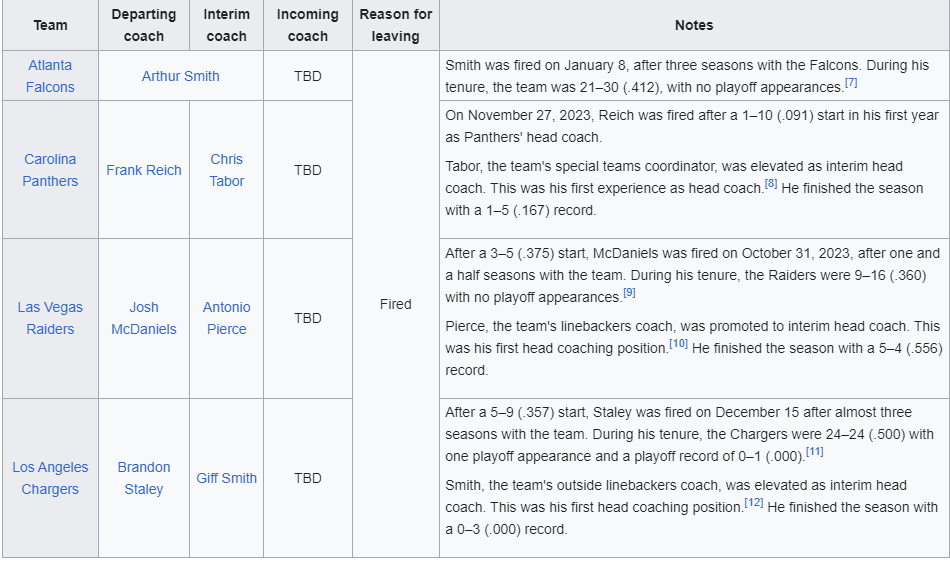Click the Notes column header
This screenshot has width=950, height=564.
pos(694,25)
